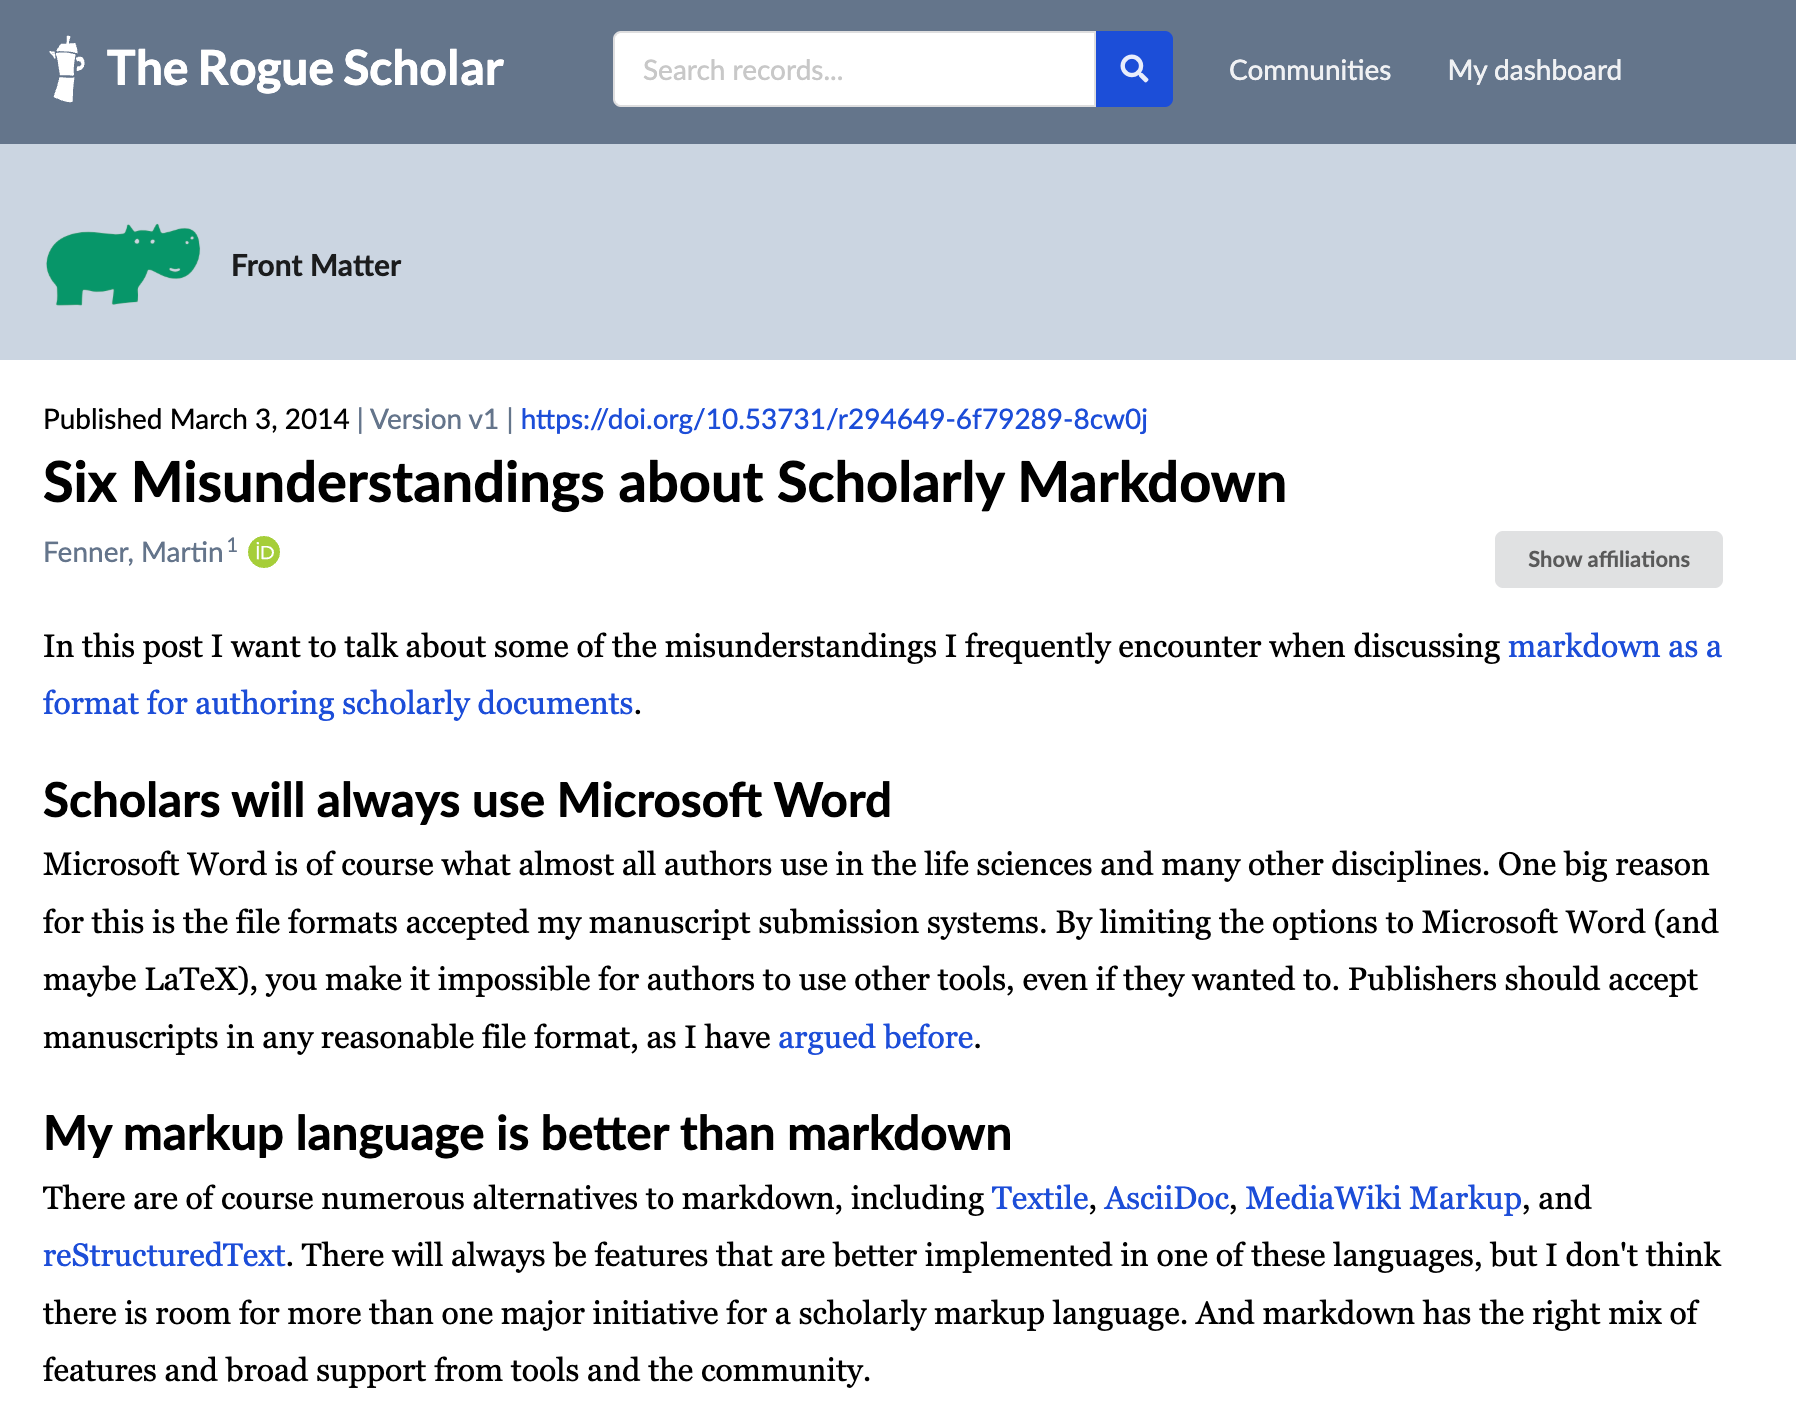Expand the Show affiliations button
Image resolution: width=1796 pixels, height=1422 pixels.
click(1607, 559)
